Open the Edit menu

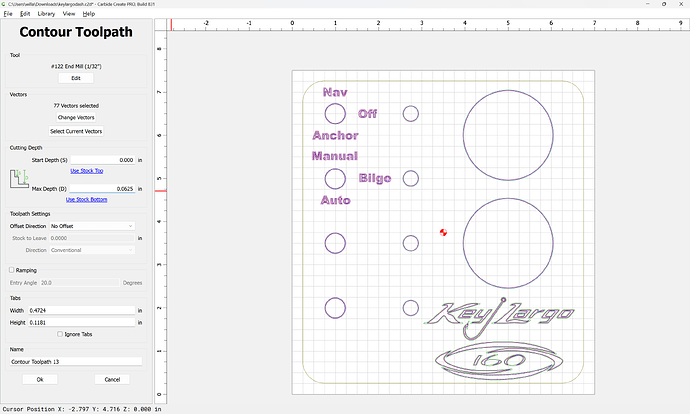25,14
